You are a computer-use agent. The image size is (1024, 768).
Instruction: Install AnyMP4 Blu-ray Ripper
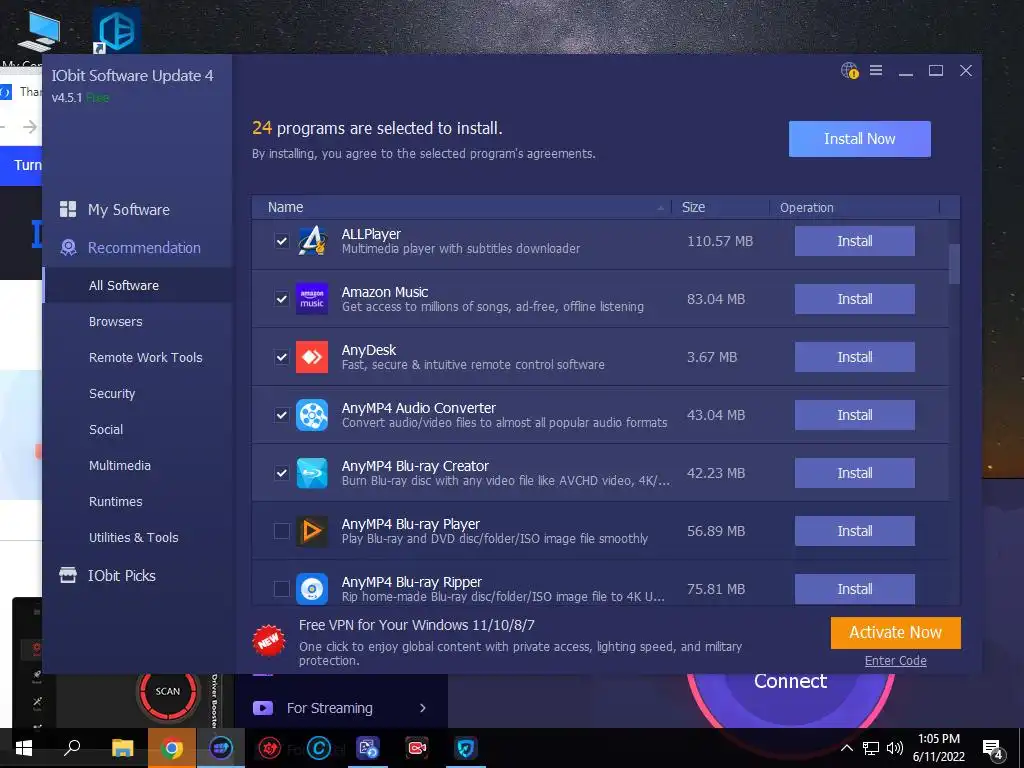click(x=854, y=589)
